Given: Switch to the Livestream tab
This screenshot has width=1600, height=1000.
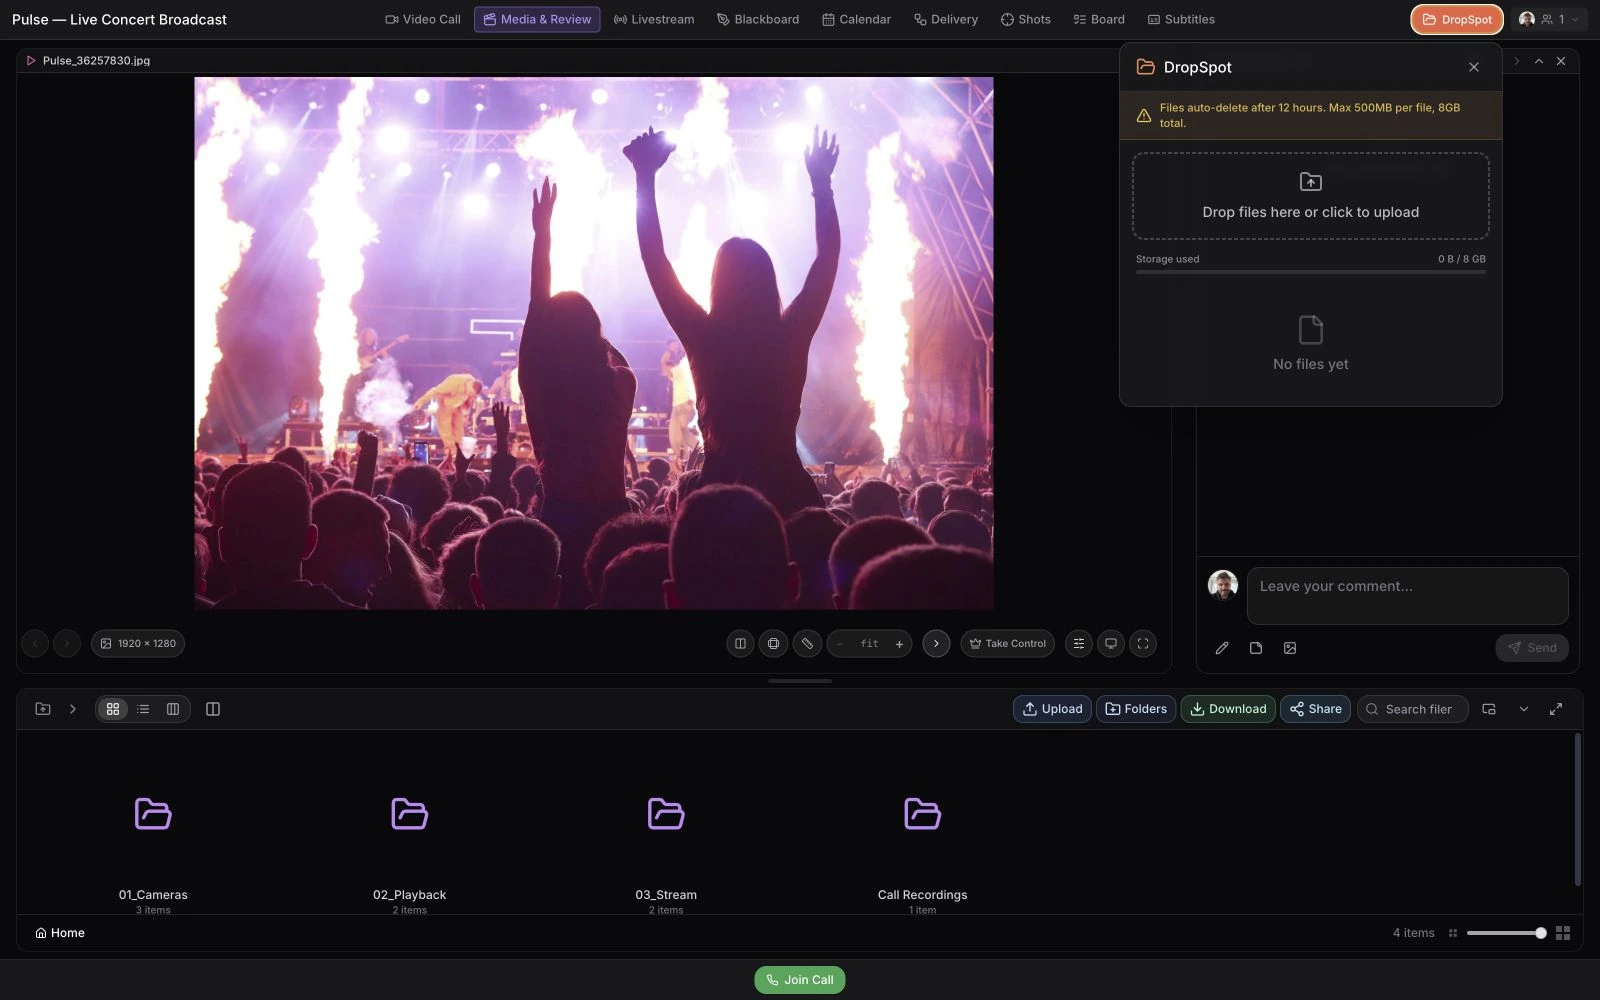Looking at the screenshot, I should (x=654, y=19).
